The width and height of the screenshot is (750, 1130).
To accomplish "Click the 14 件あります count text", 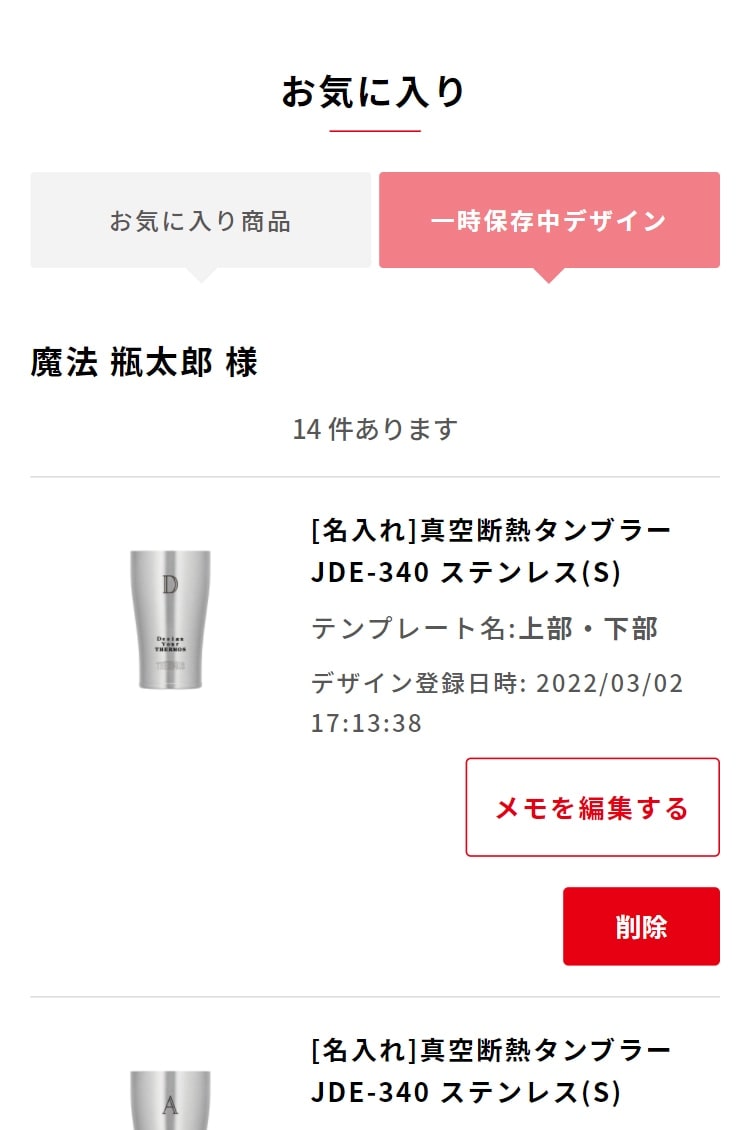I will pos(375,429).
